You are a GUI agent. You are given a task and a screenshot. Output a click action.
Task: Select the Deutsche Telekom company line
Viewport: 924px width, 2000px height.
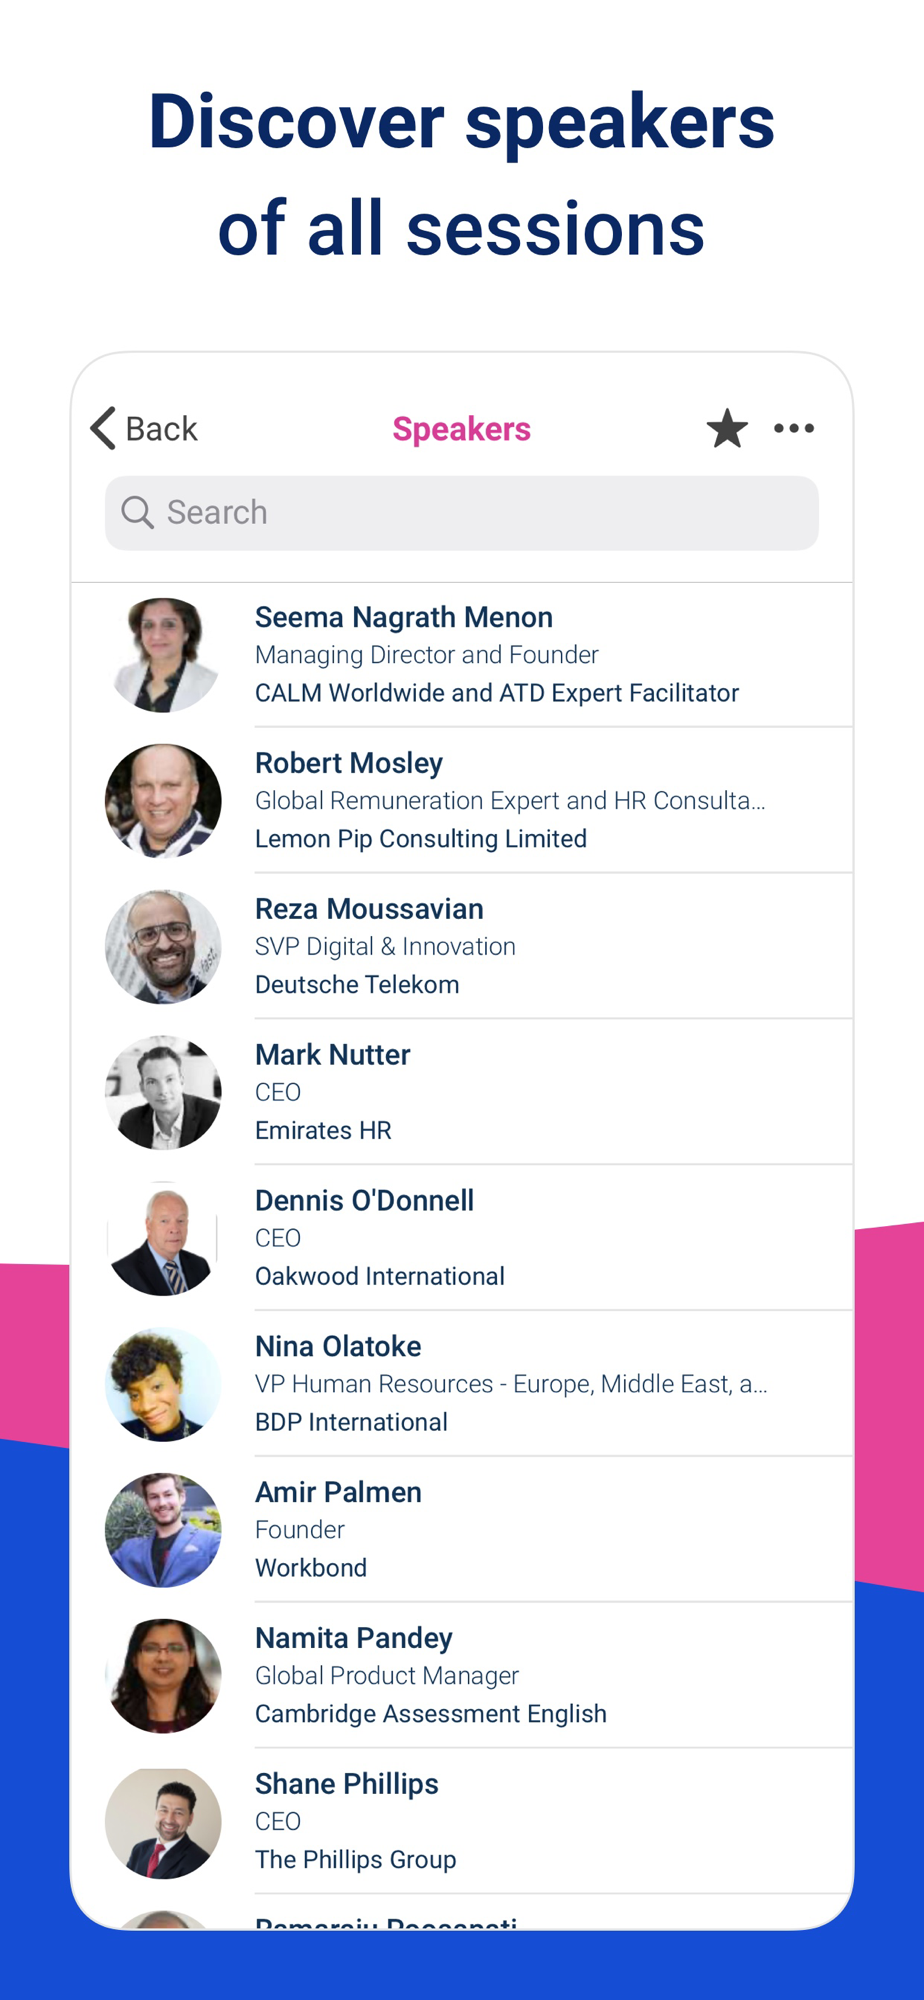(357, 985)
